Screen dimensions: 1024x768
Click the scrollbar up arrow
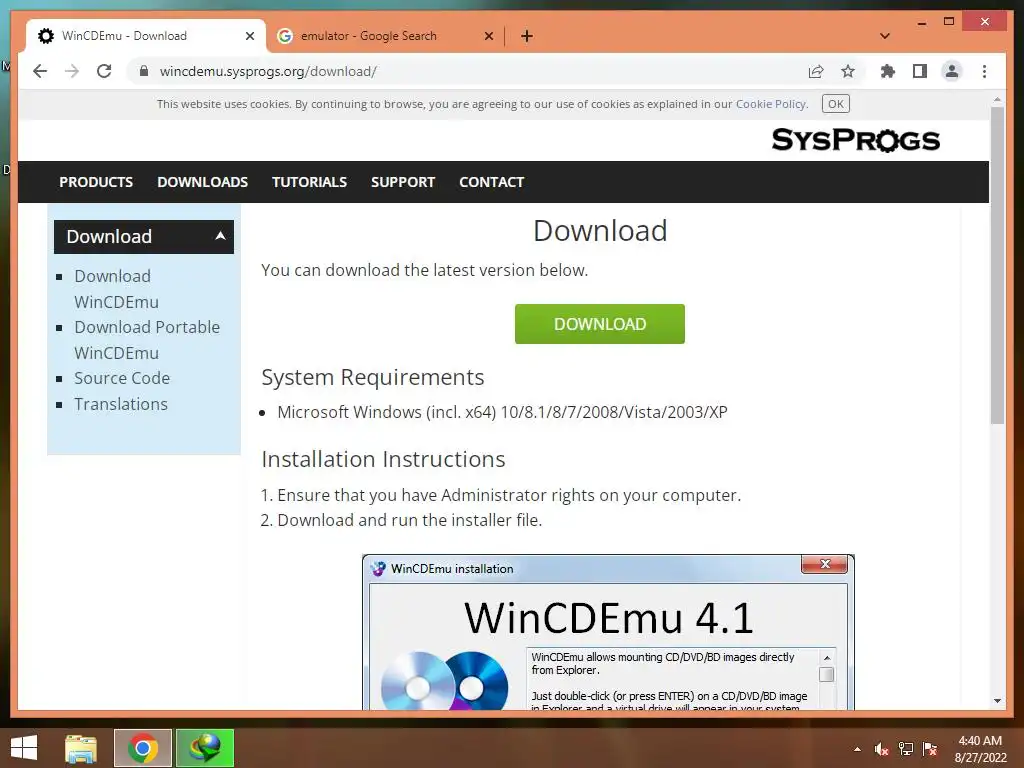(x=997, y=100)
